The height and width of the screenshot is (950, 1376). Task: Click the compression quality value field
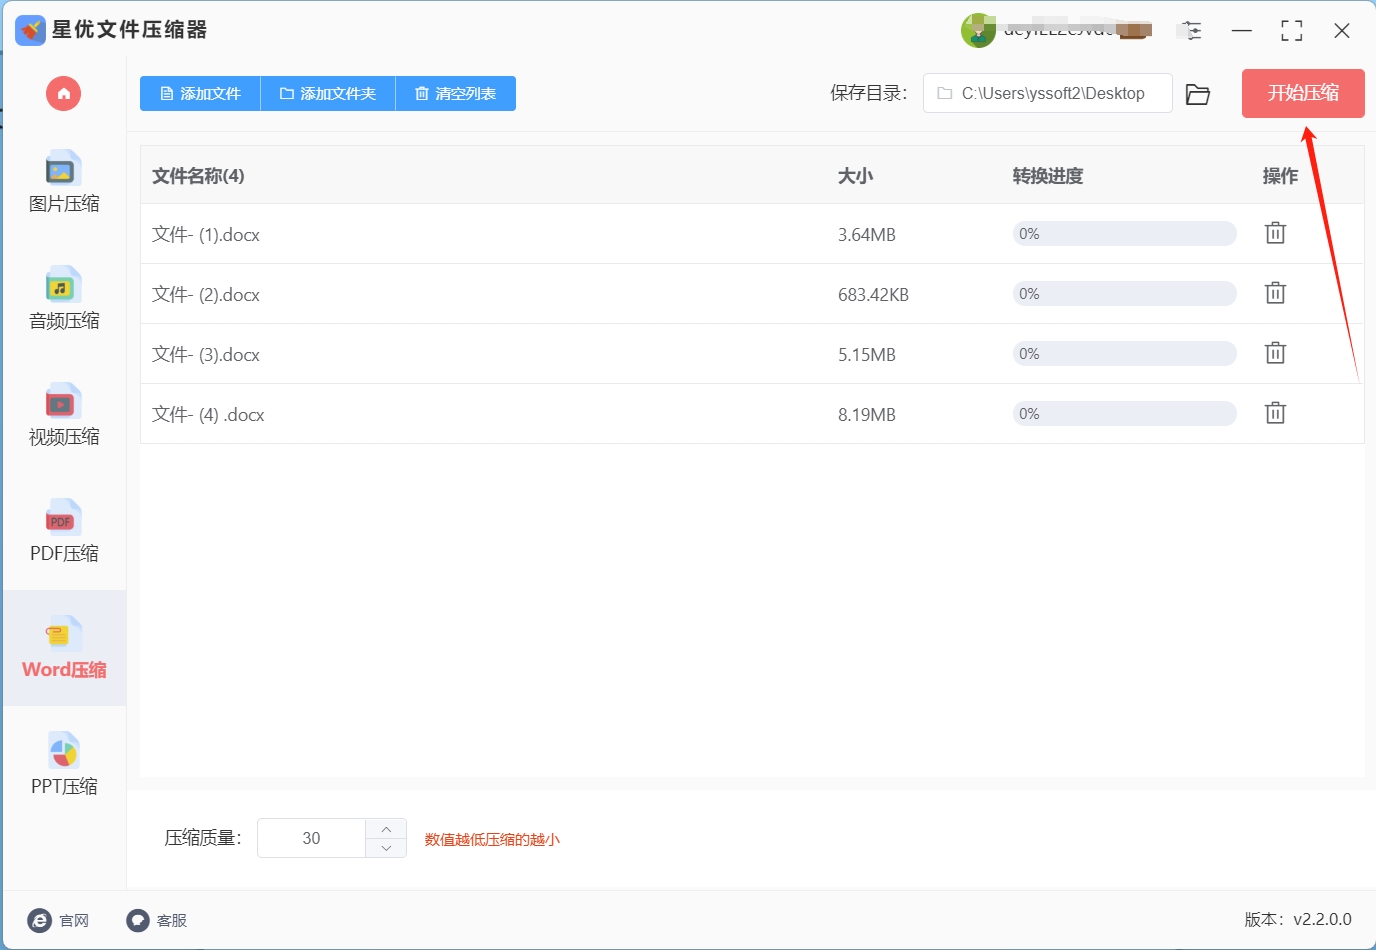click(x=312, y=838)
